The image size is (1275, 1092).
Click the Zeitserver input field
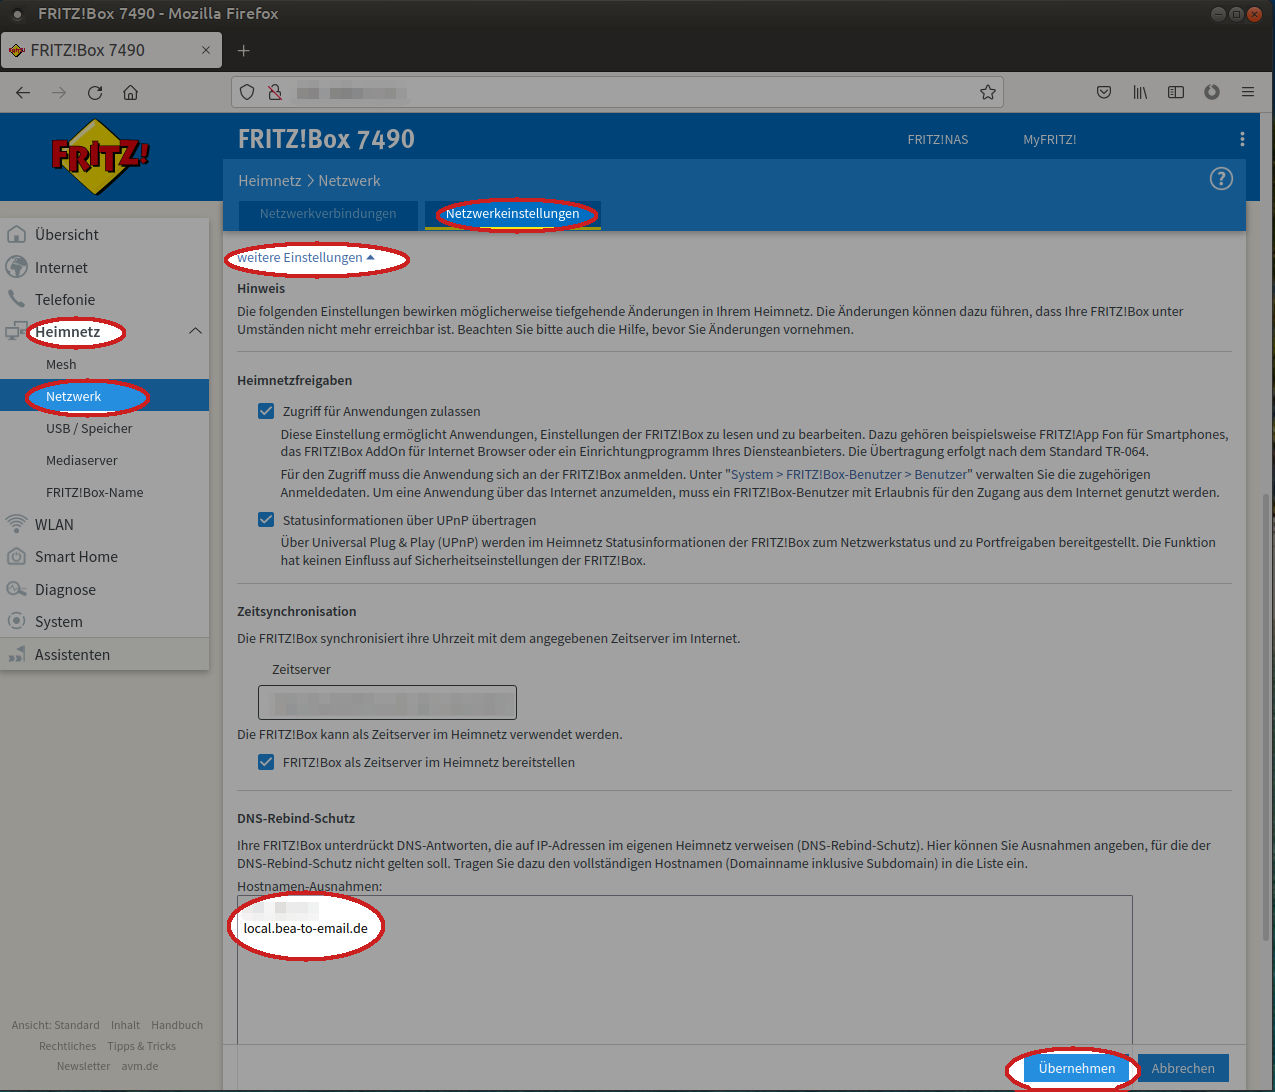[x=387, y=702]
